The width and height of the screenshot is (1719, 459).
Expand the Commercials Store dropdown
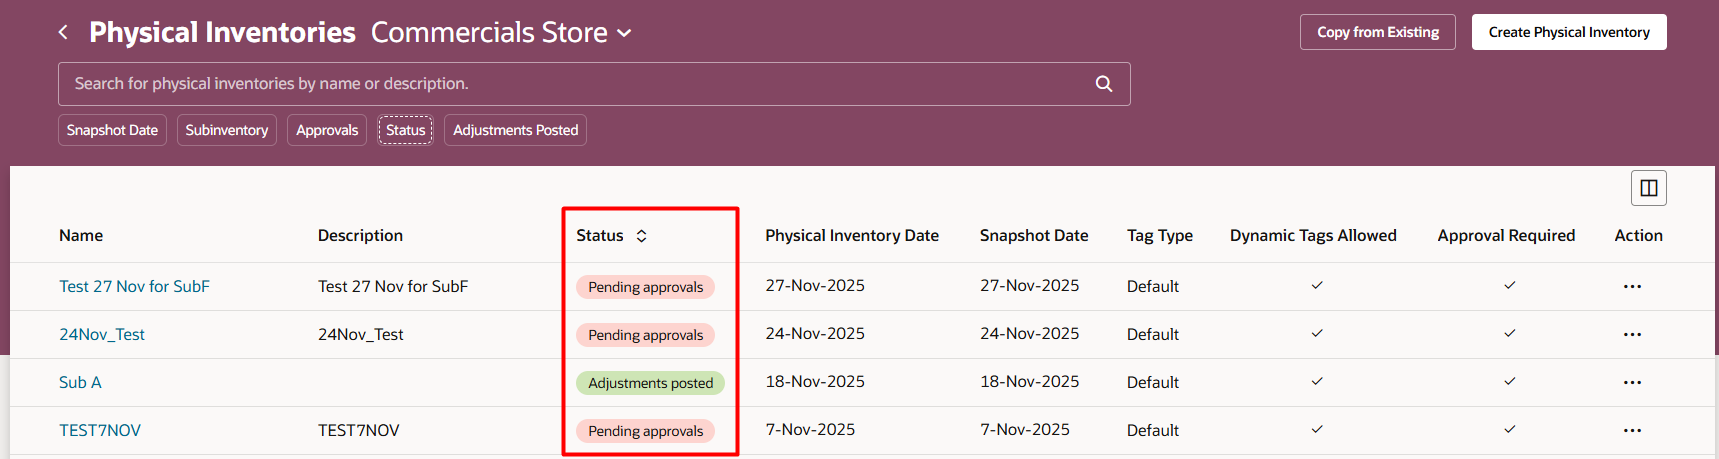pos(624,33)
